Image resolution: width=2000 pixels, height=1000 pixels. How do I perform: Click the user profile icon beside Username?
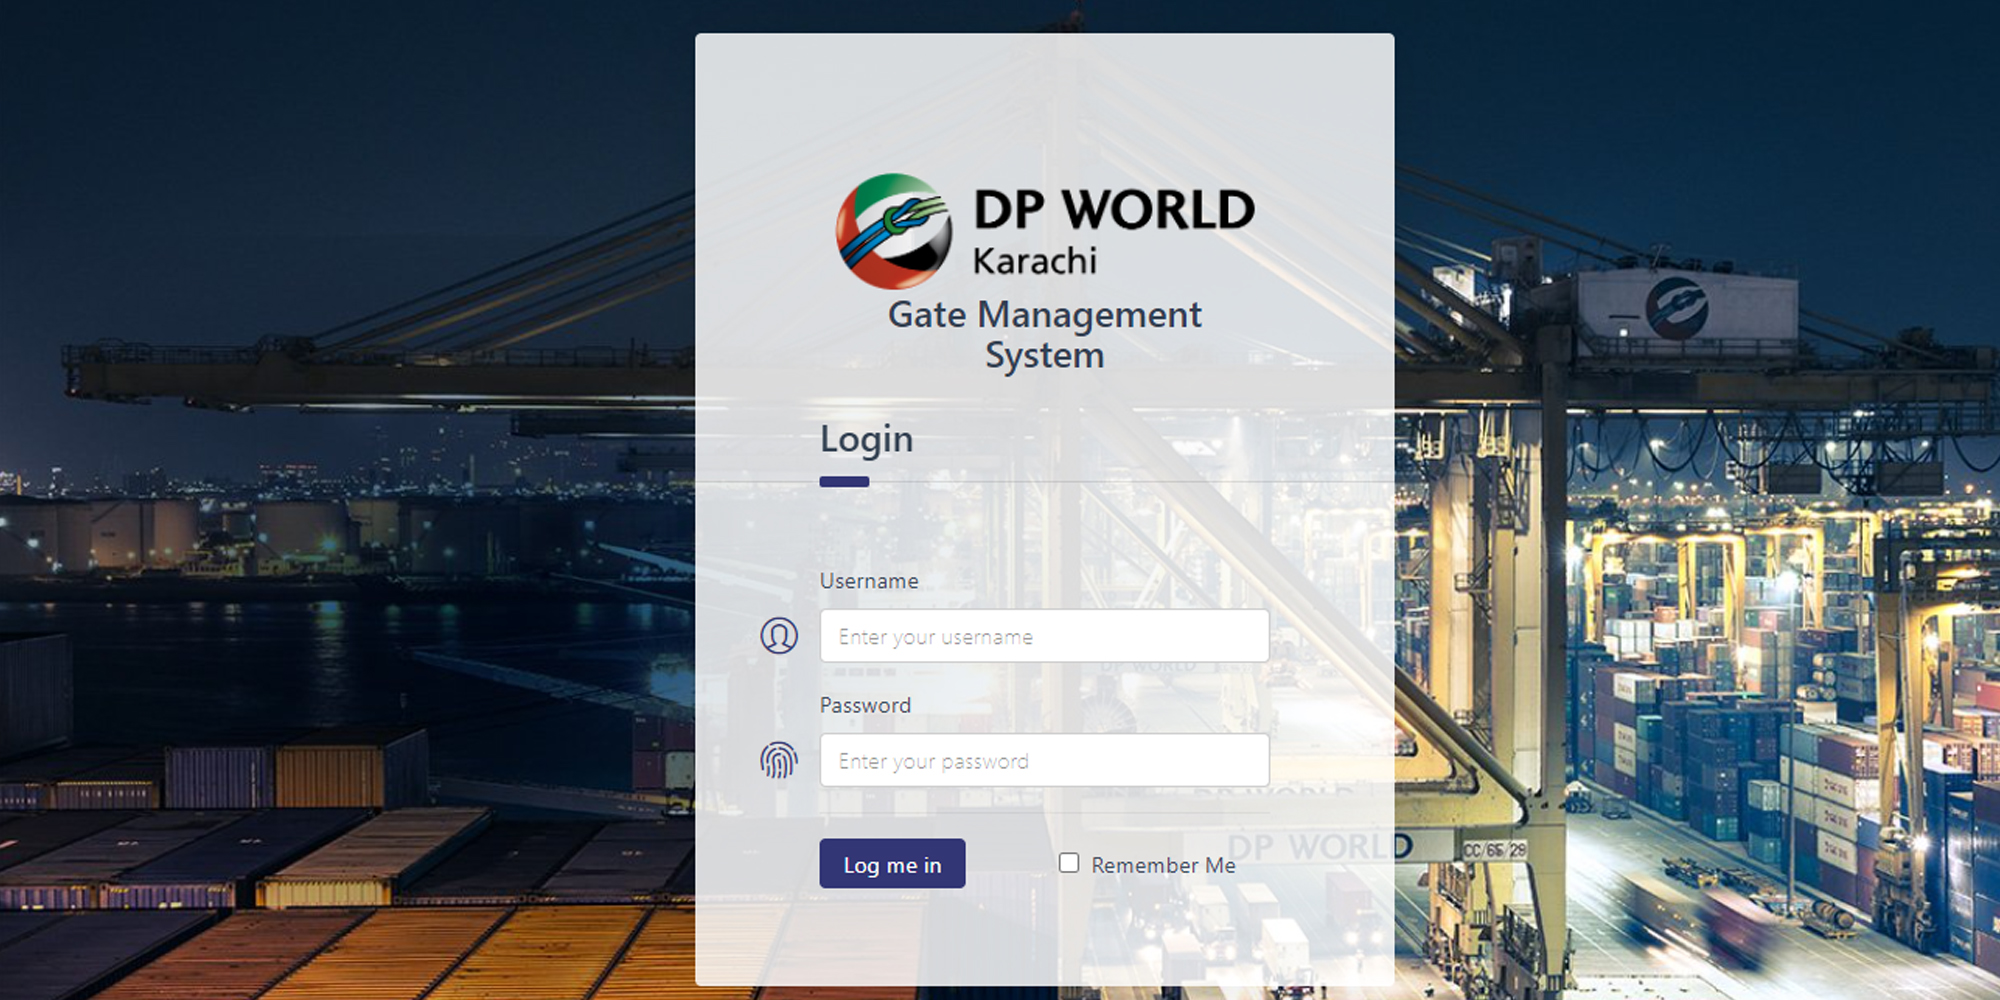point(779,636)
